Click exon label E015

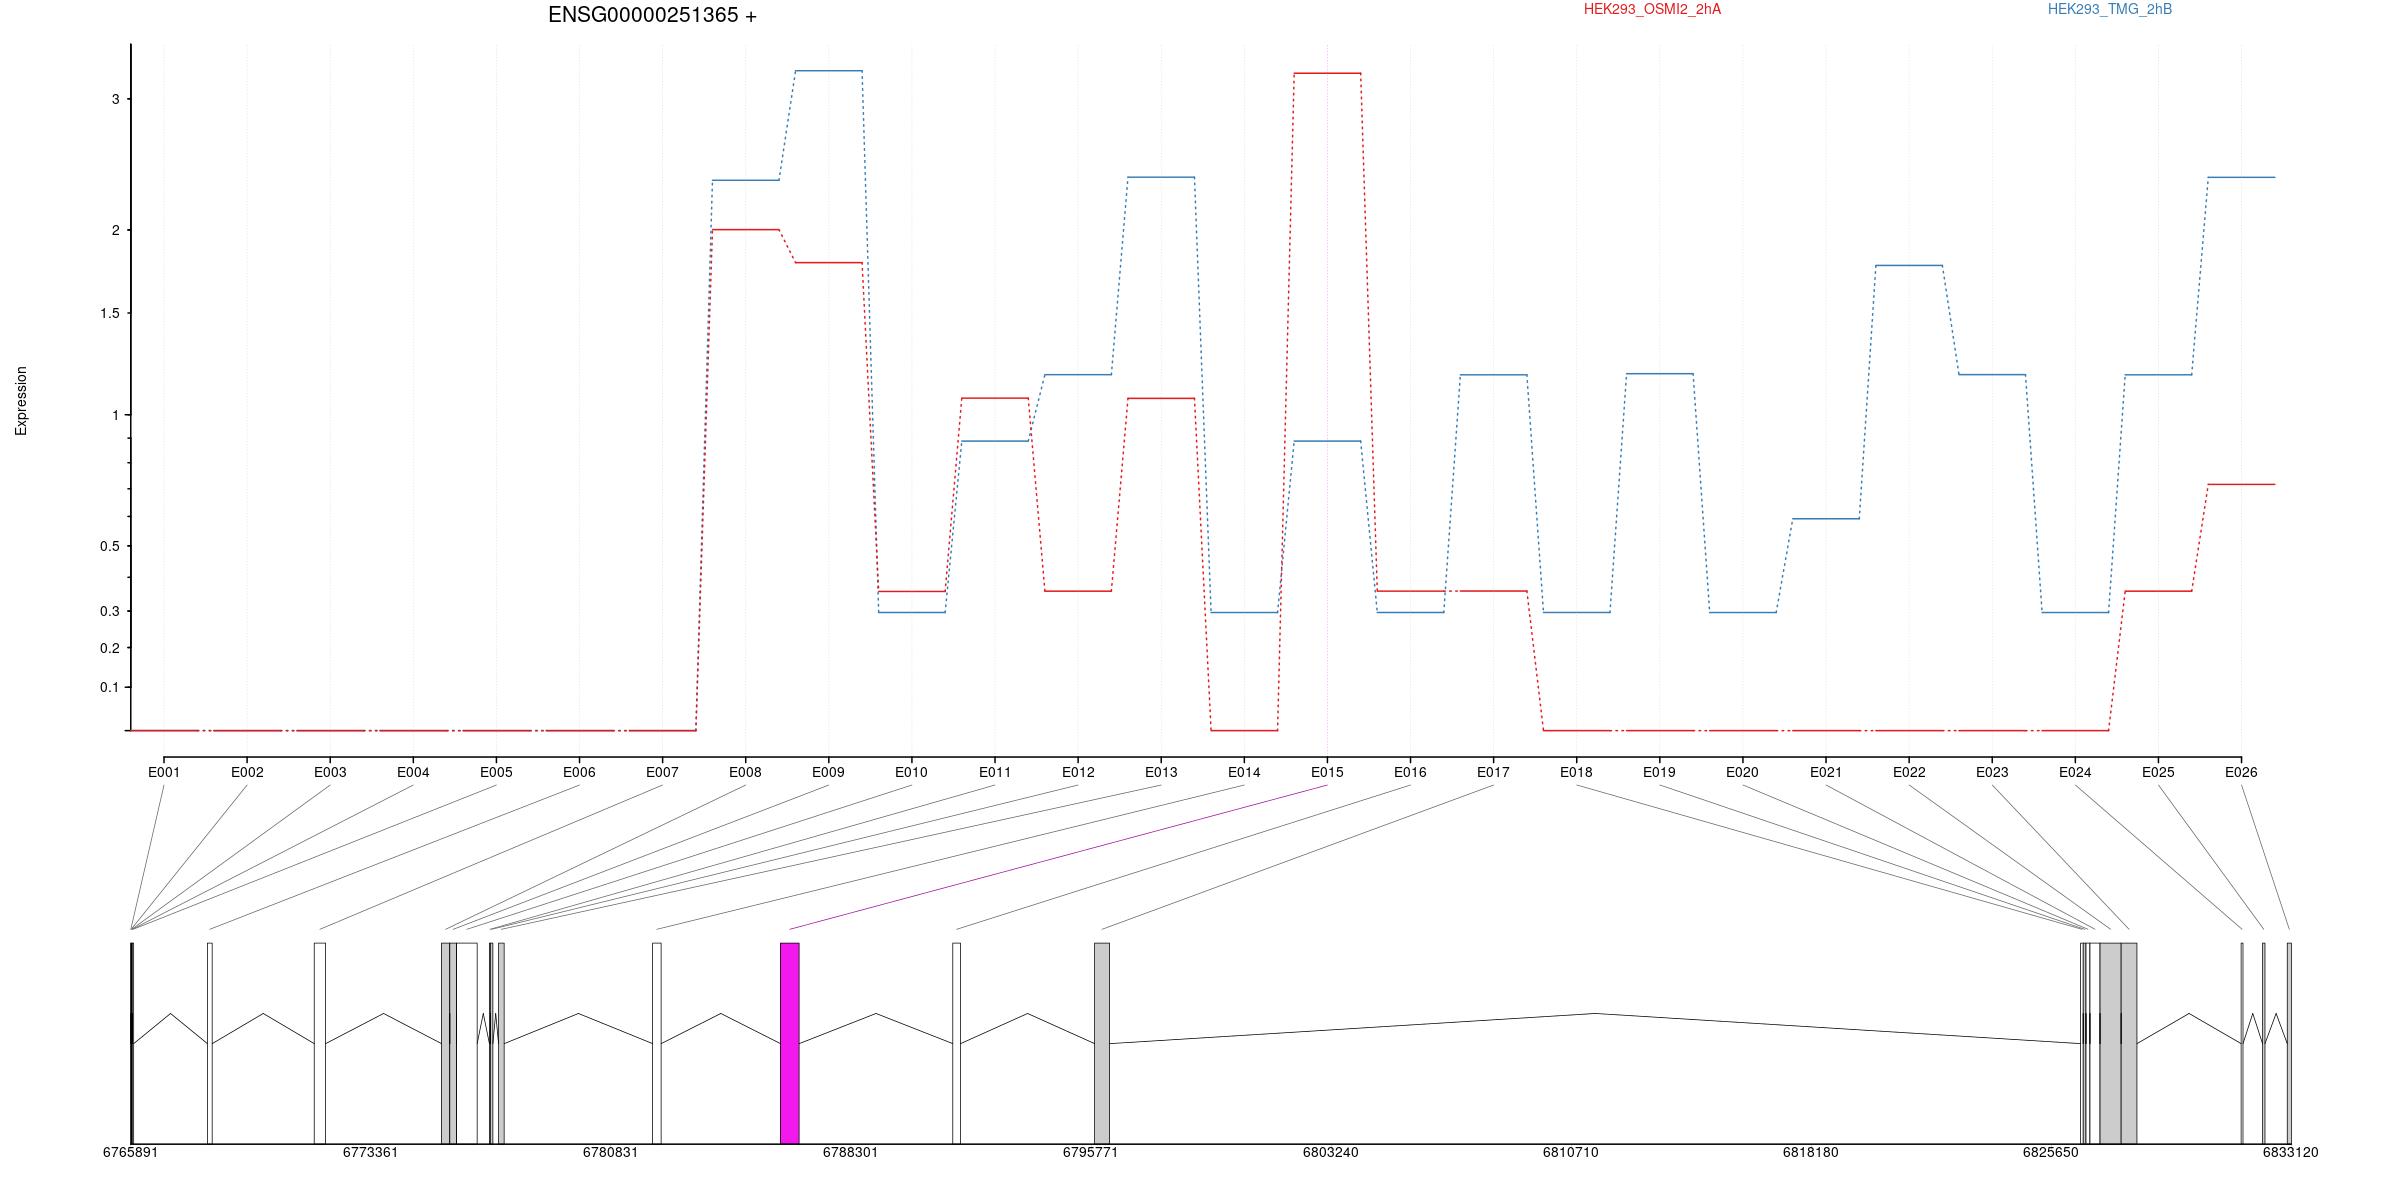(1327, 772)
